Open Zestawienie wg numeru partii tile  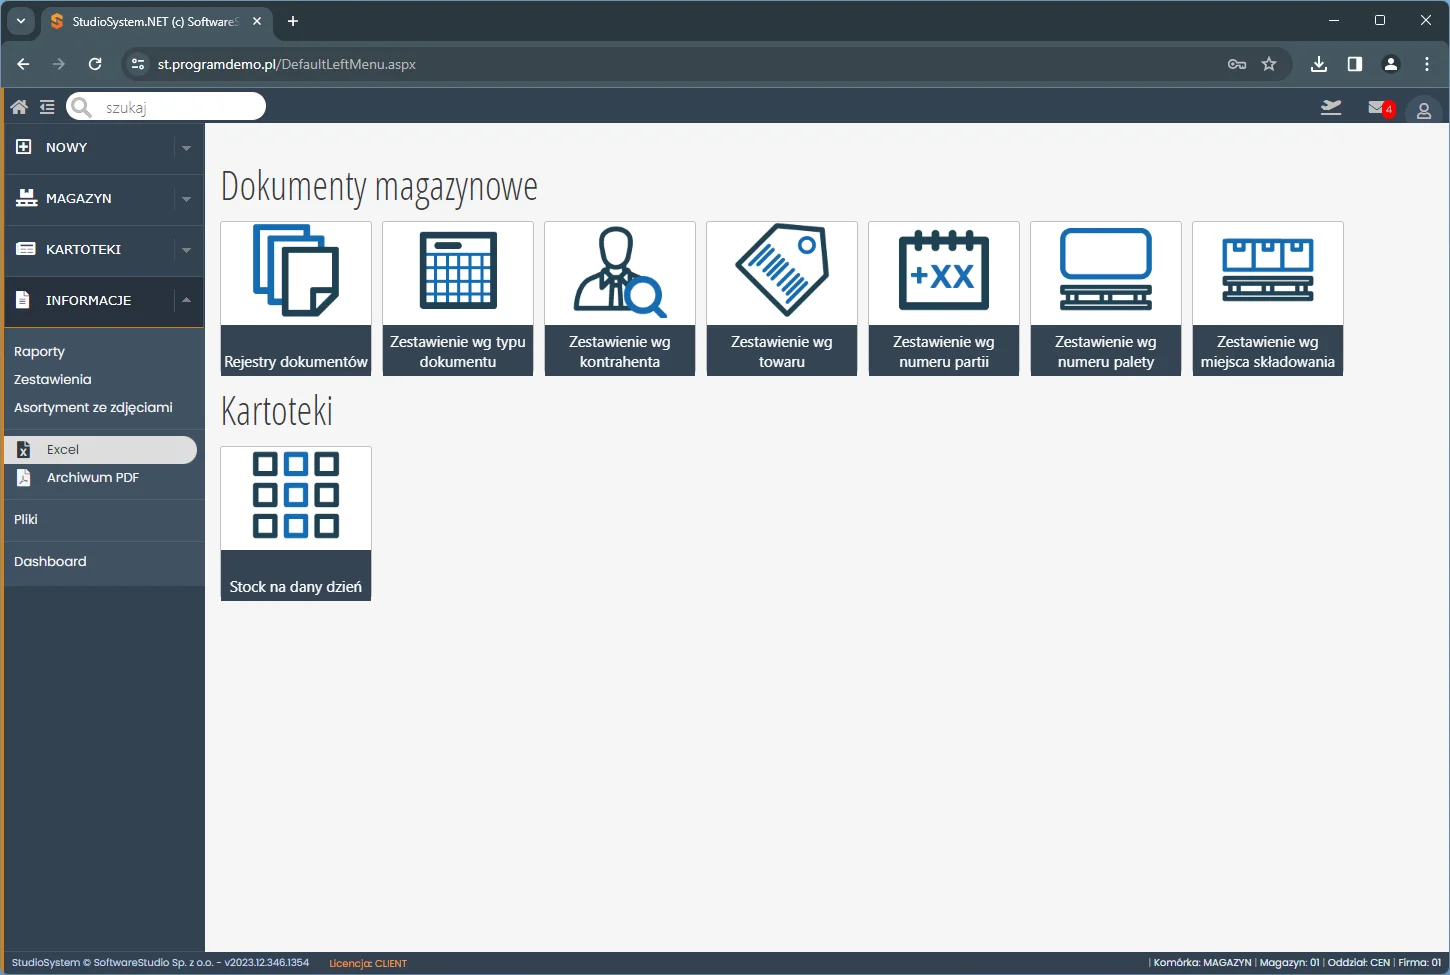point(944,298)
